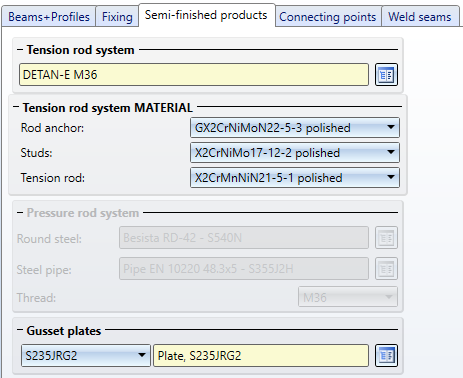
Task: Collapse the Tension rod system MATERIAL section
Action: (16, 107)
